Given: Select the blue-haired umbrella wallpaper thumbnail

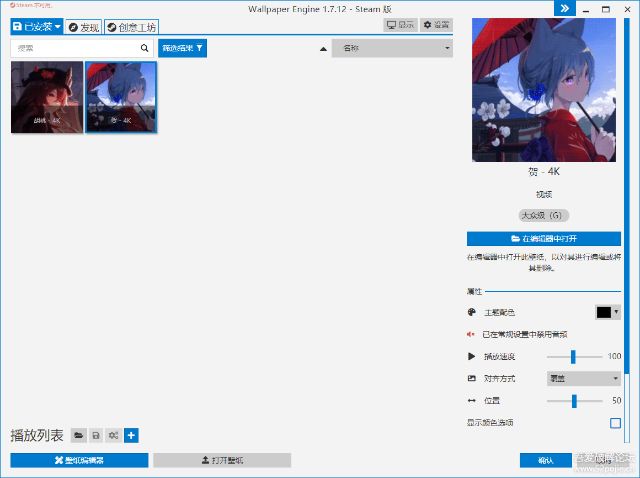Looking at the screenshot, I should (121, 97).
